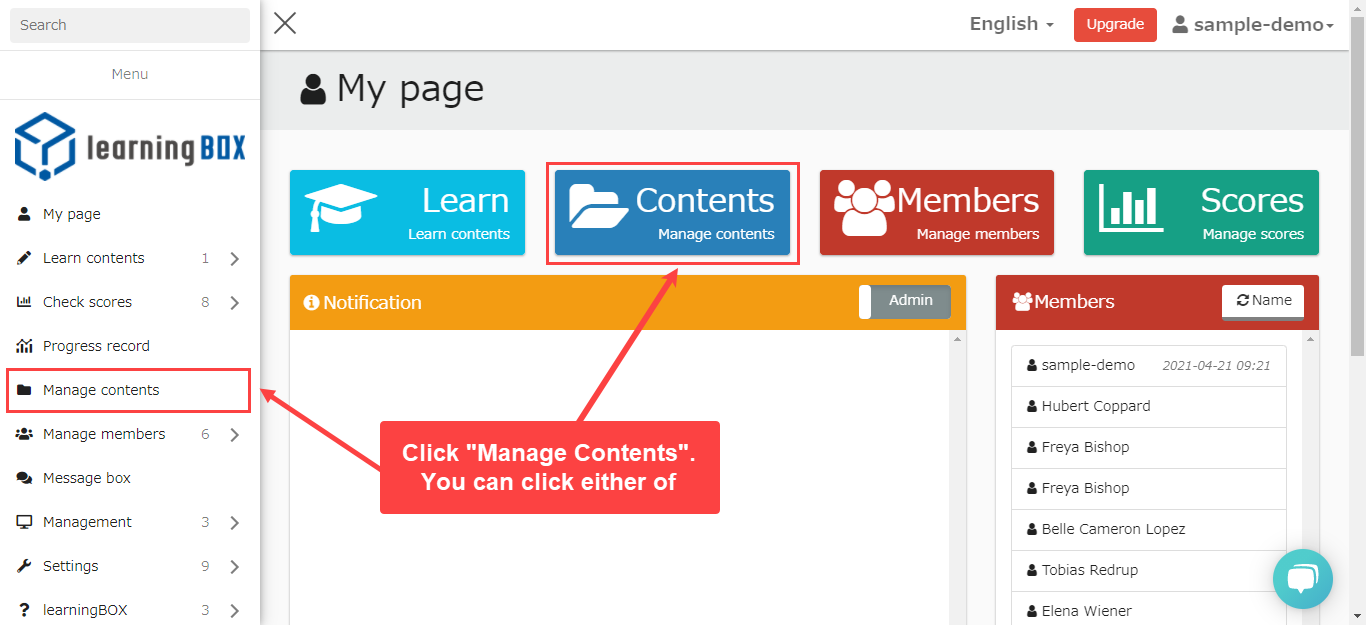The width and height of the screenshot is (1366, 625).
Task: Open the Scores tile with chart icon
Action: [x=1201, y=212]
